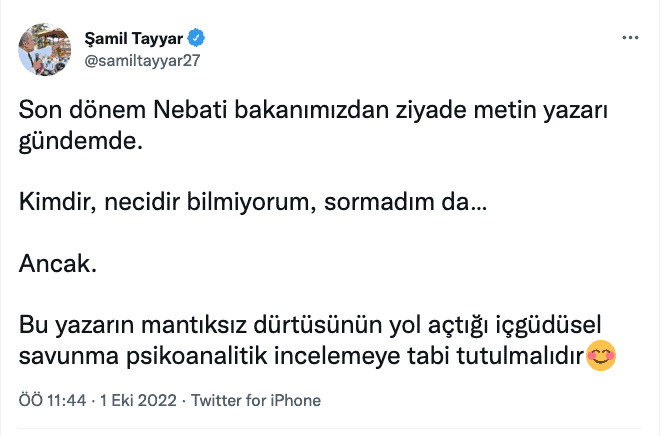Screen dimensions: 663x436
Task: Click the words "Son dönem" starting the tweet
Action: pos(71,110)
